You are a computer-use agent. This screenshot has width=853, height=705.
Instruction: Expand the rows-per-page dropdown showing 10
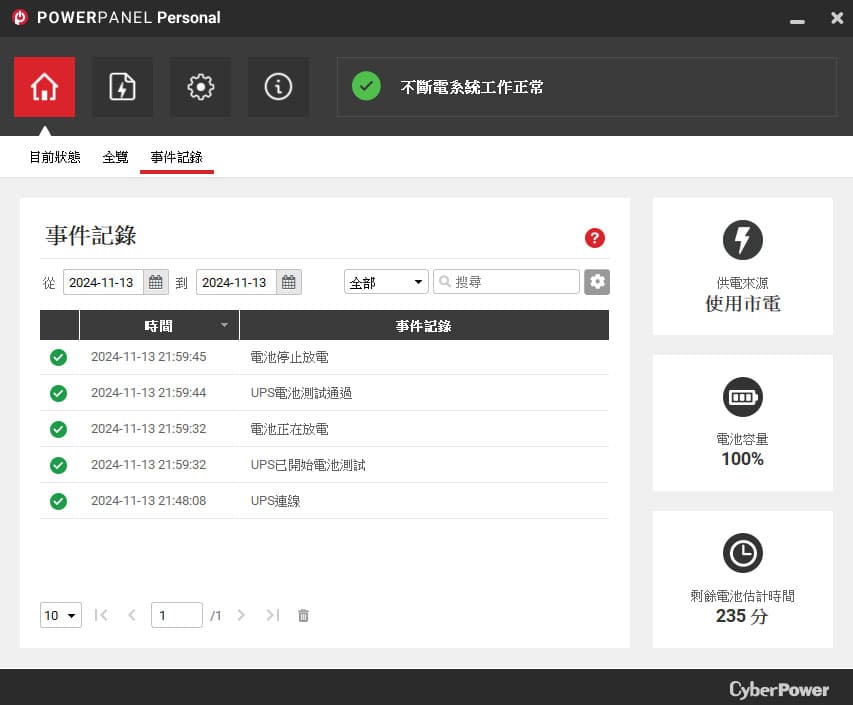click(61, 615)
